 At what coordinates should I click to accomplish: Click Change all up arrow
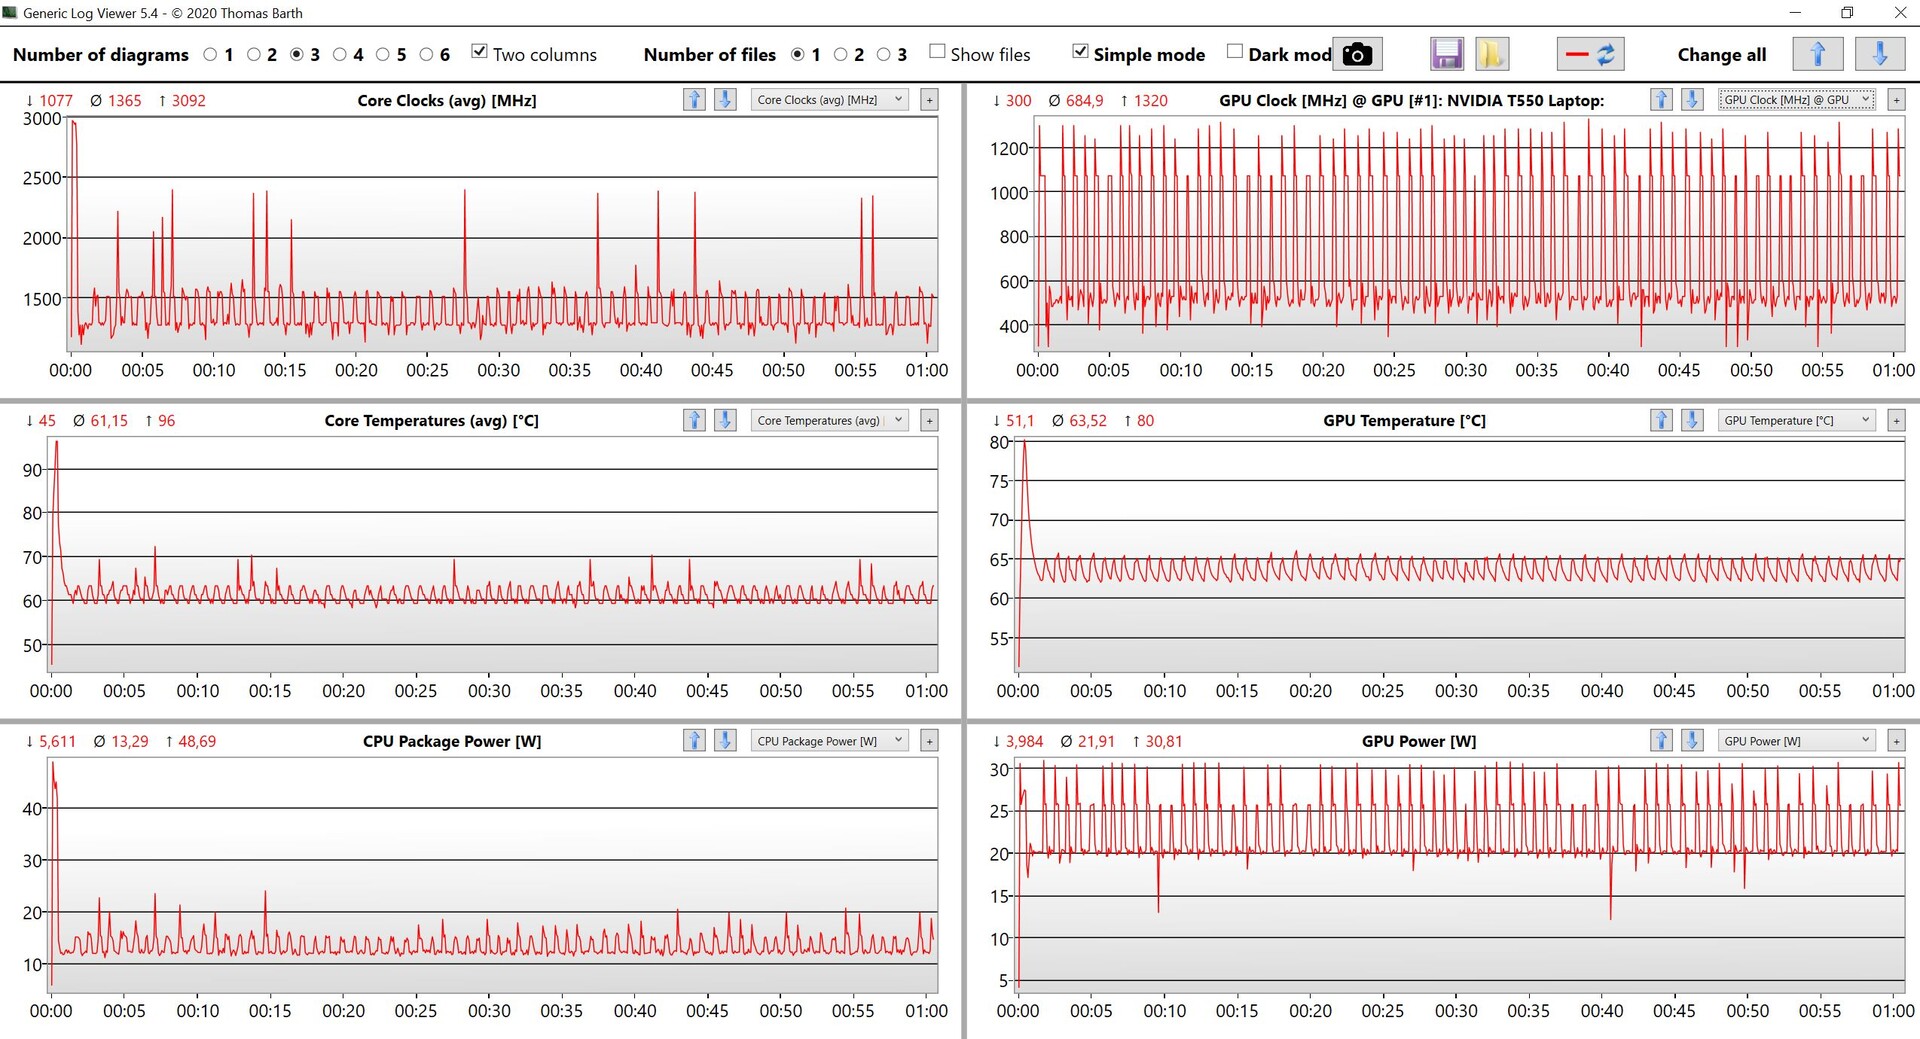[1817, 54]
